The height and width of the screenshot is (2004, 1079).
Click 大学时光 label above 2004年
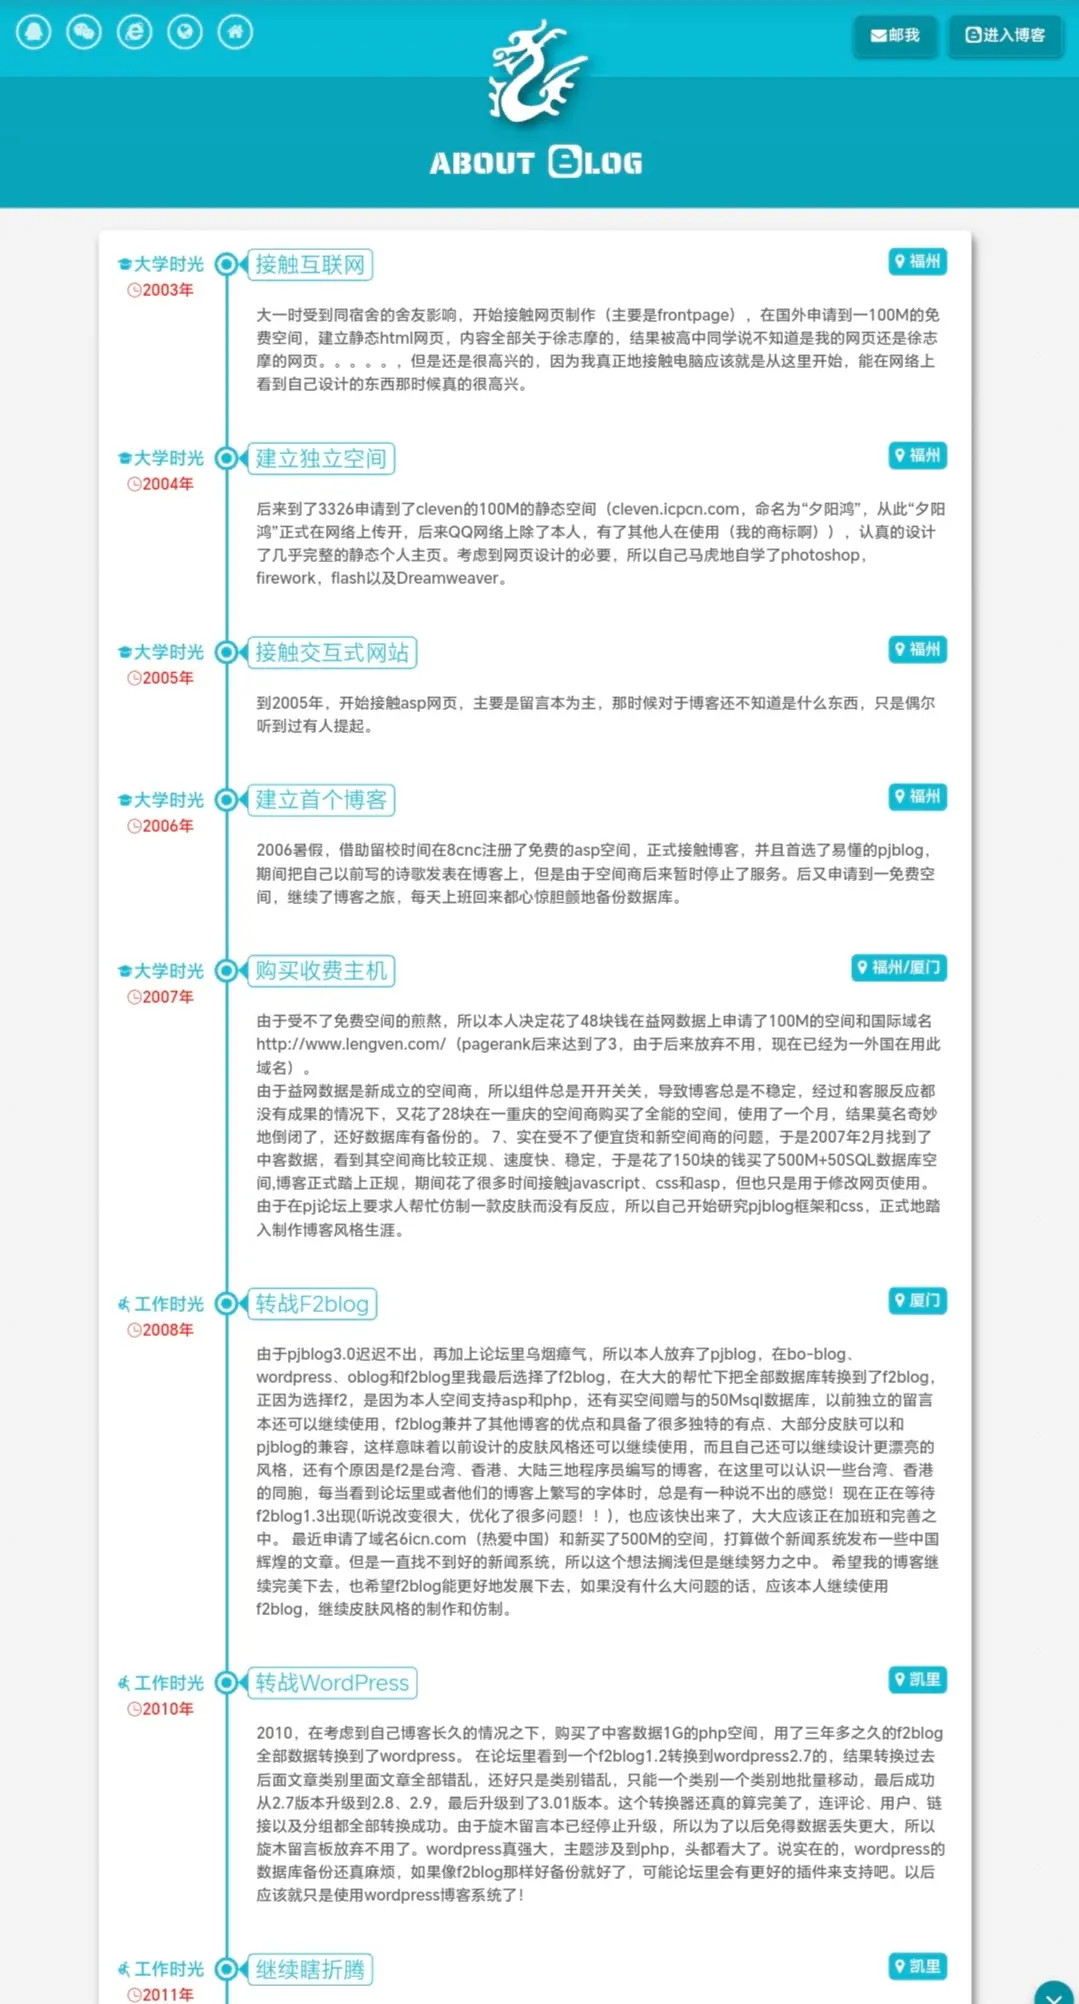(x=161, y=458)
